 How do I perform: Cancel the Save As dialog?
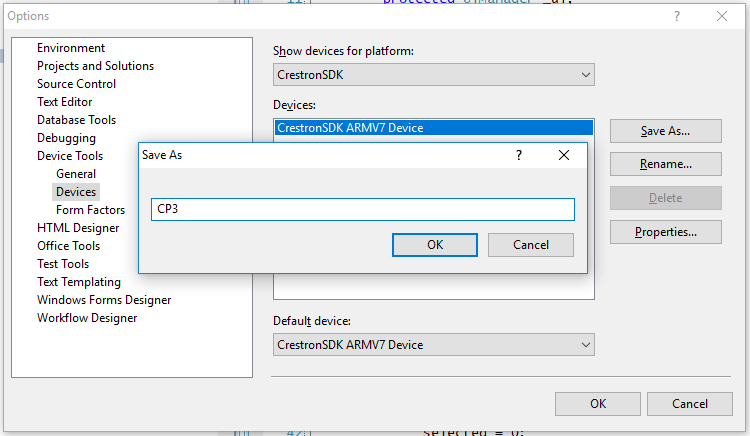[531, 245]
